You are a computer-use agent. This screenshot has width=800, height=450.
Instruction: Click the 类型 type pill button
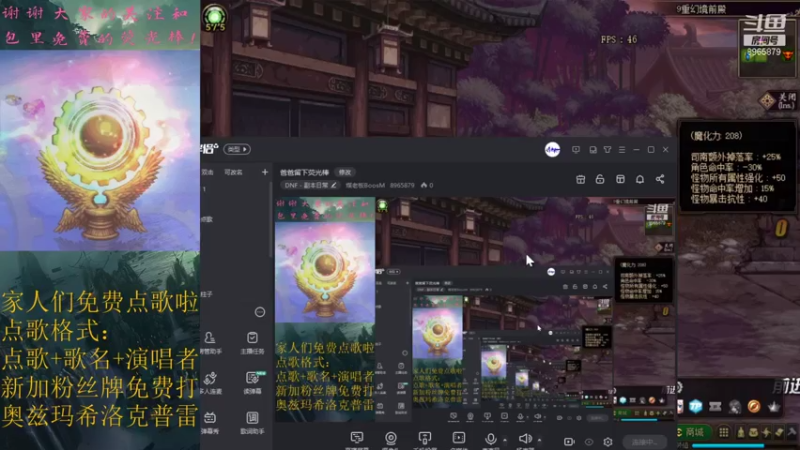237,149
